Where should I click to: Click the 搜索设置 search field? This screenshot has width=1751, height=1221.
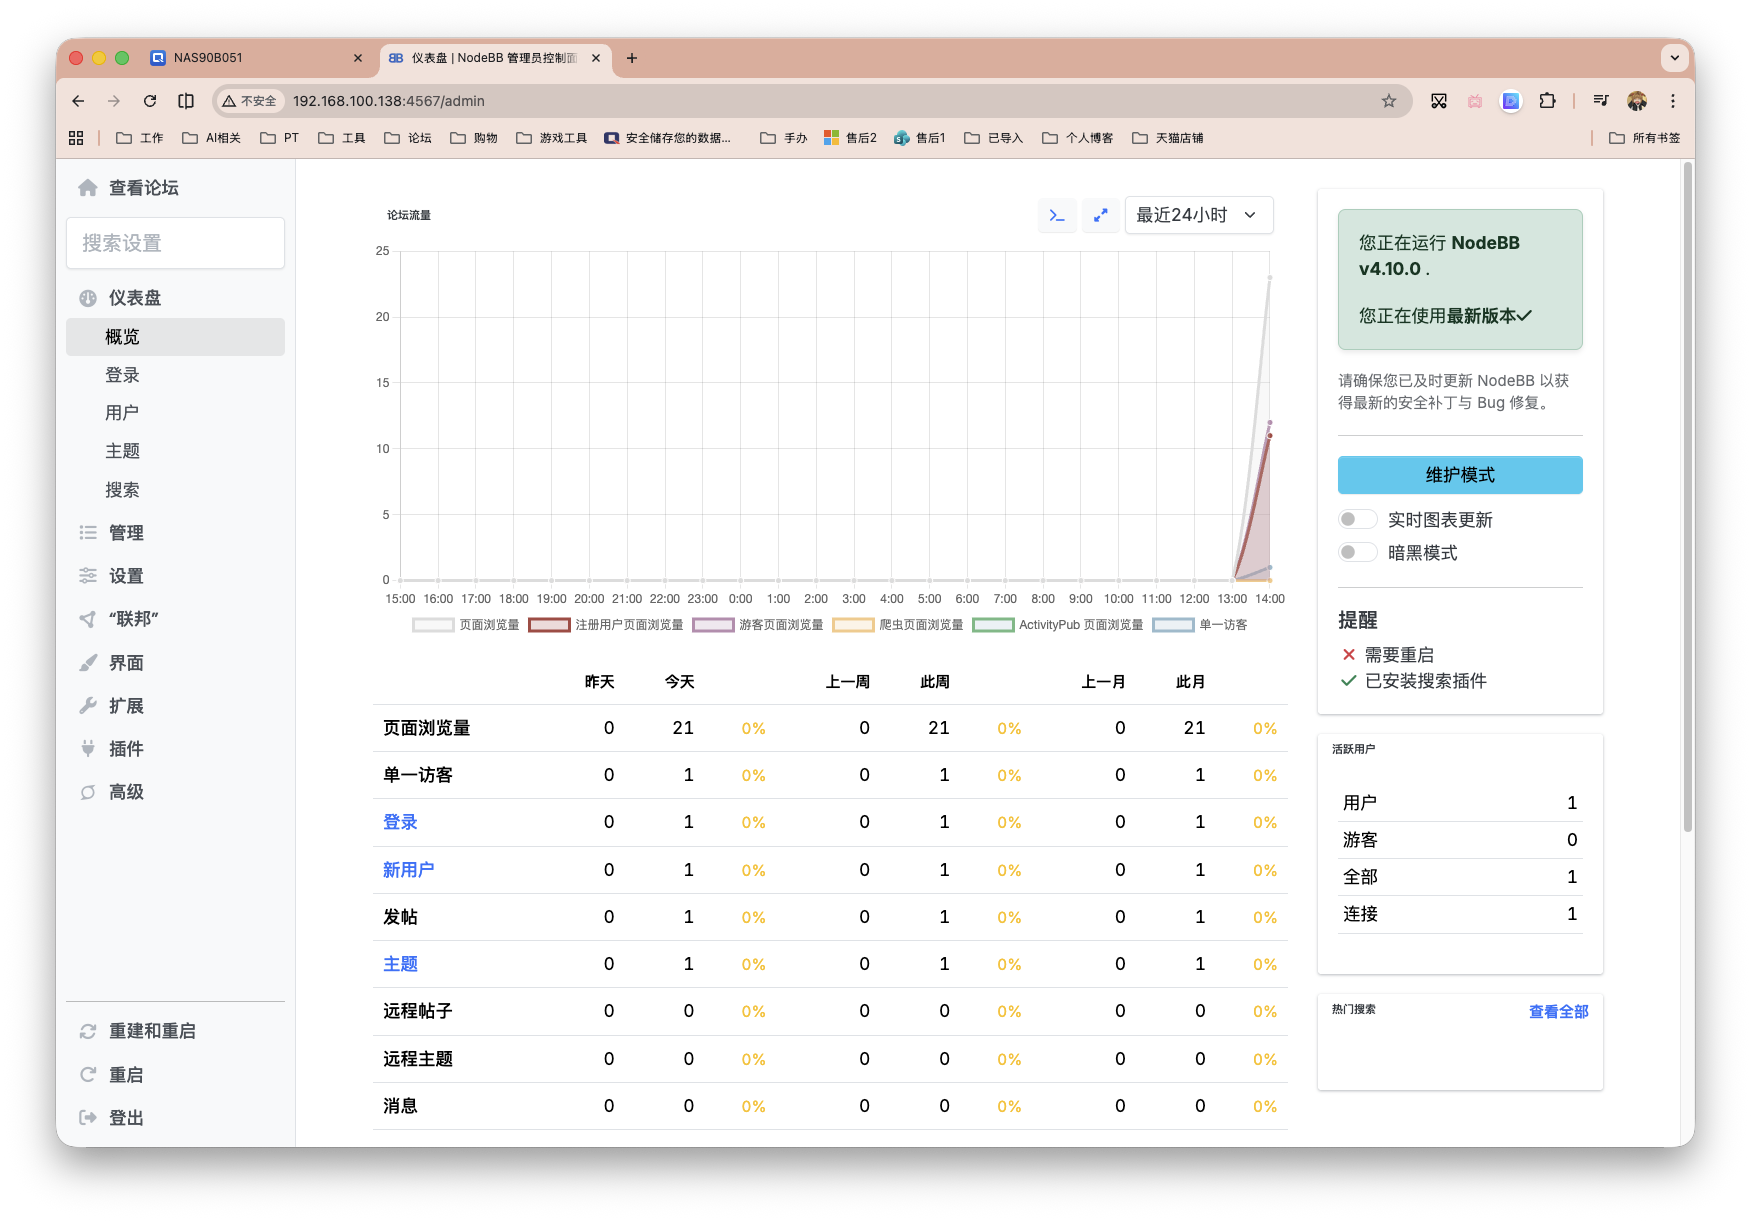[x=175, y=243]
